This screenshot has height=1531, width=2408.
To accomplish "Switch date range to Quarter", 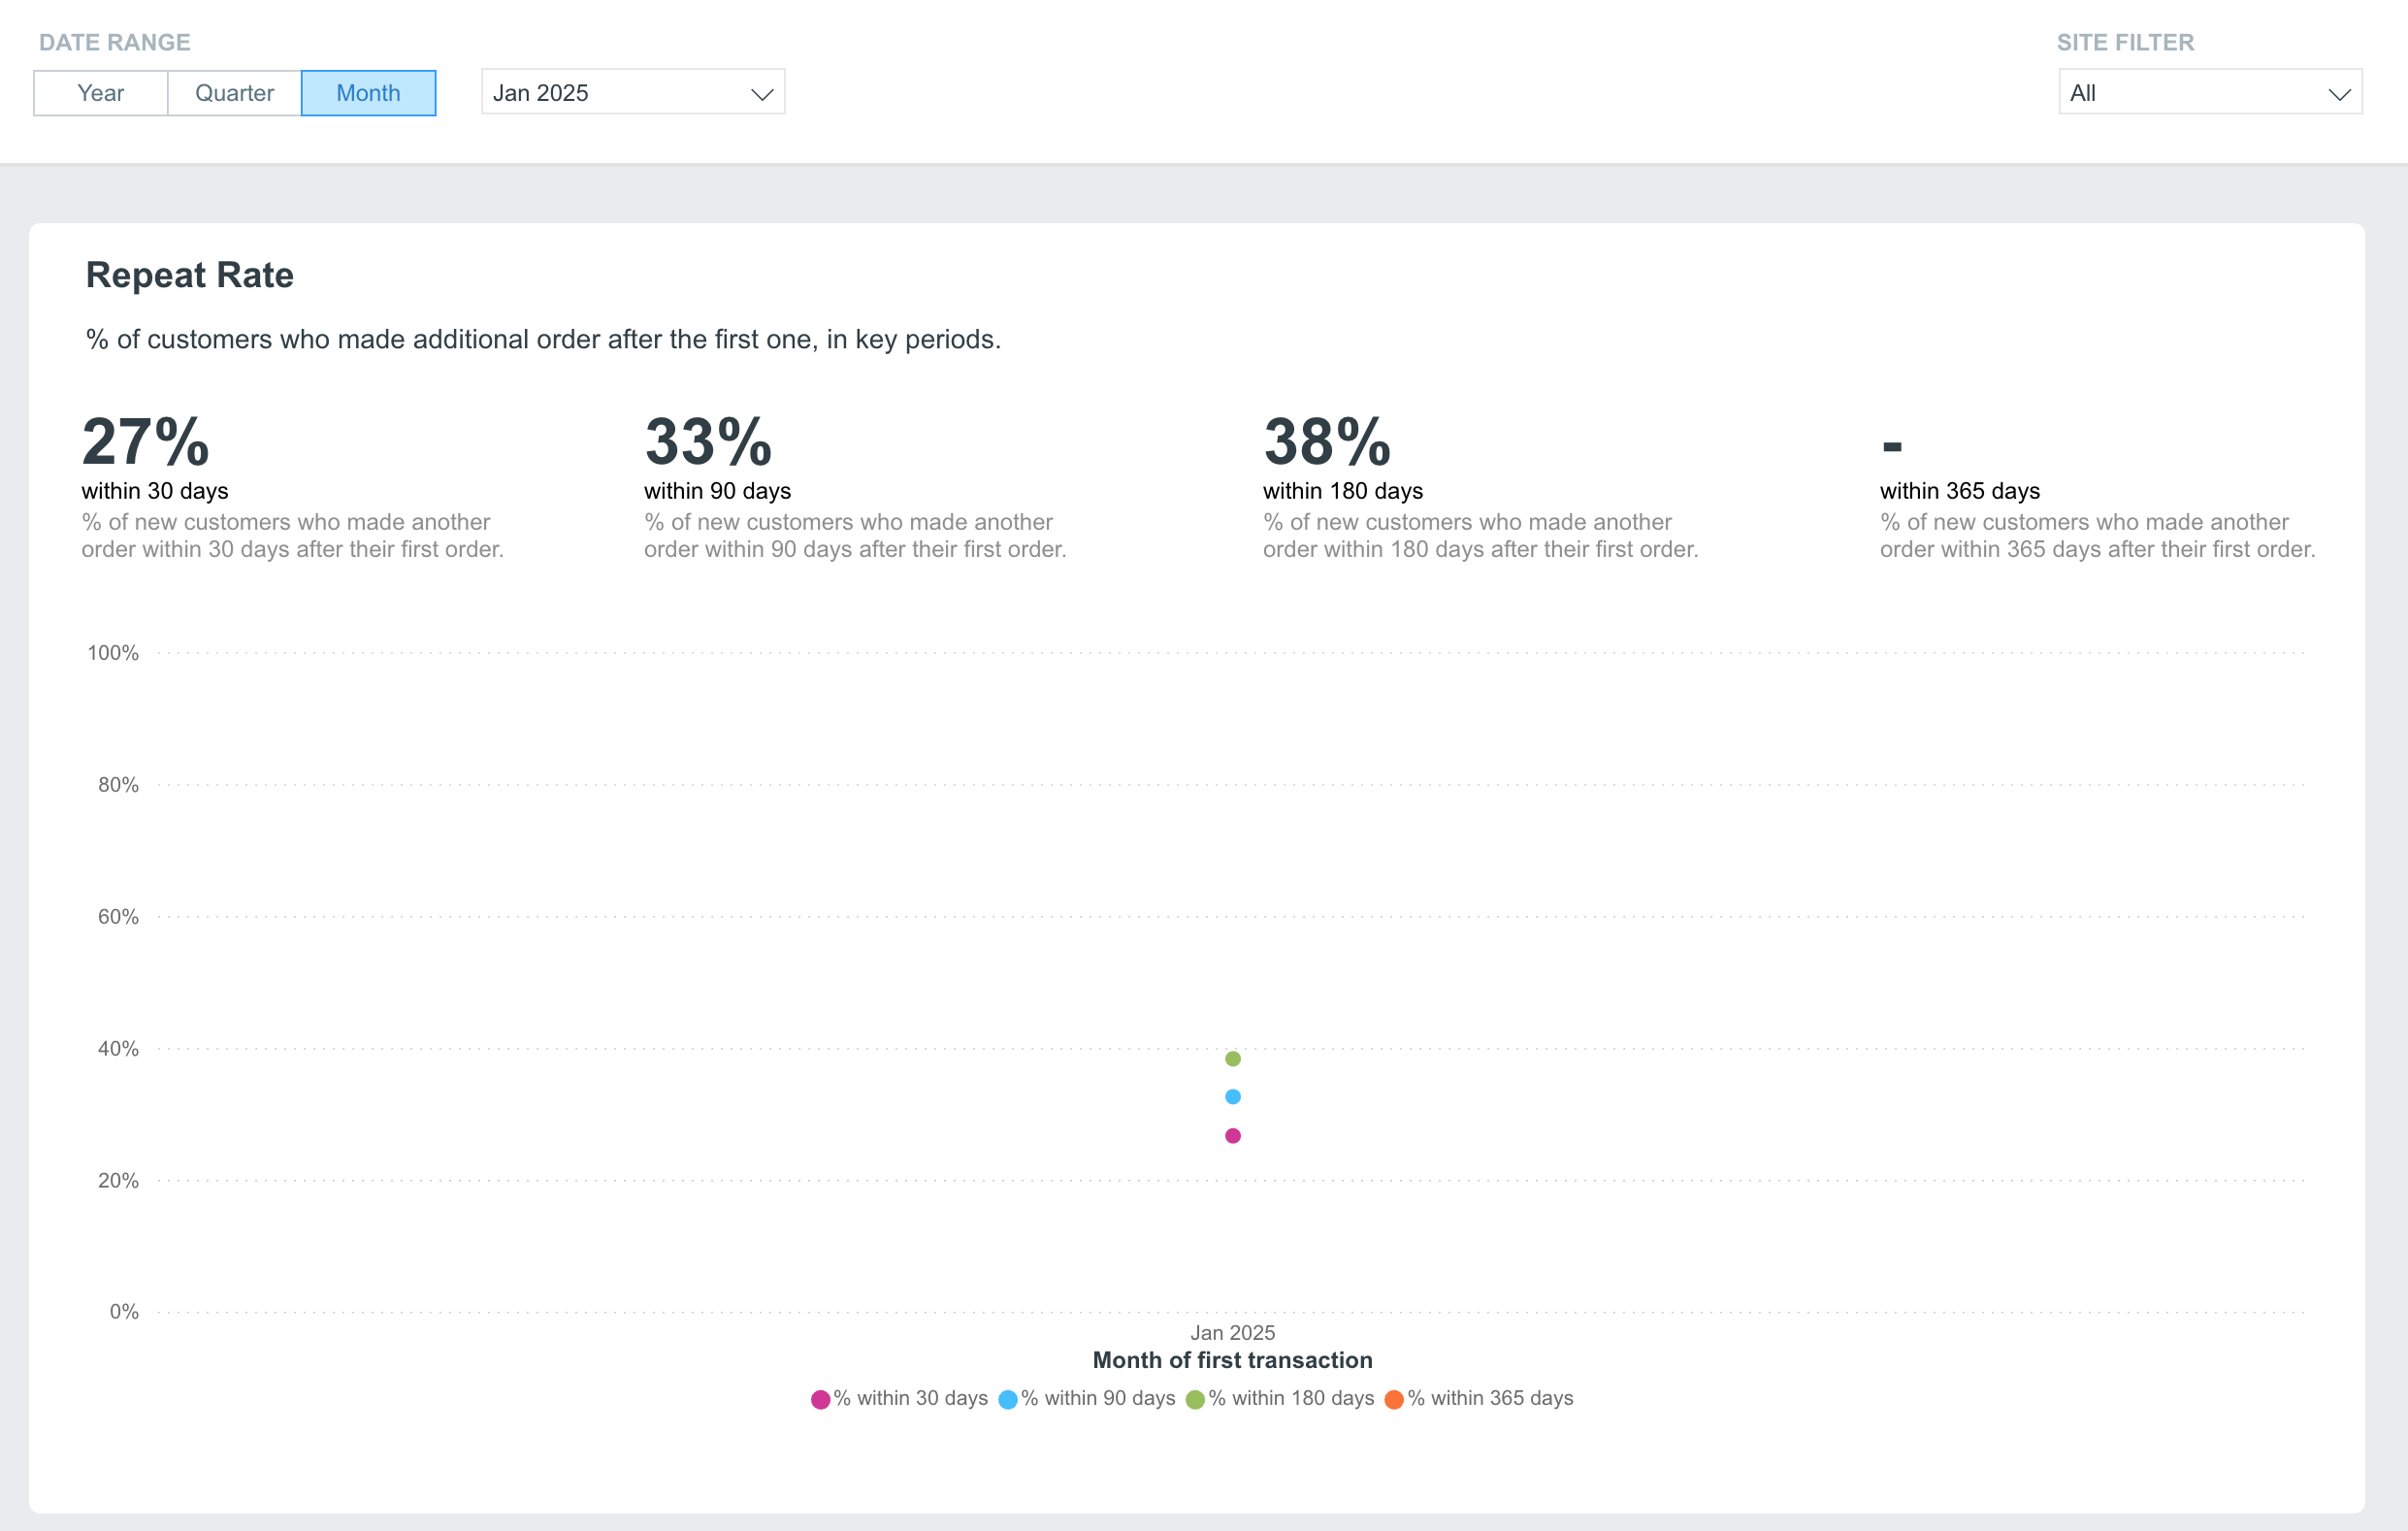I will click(x=235, y=93).
